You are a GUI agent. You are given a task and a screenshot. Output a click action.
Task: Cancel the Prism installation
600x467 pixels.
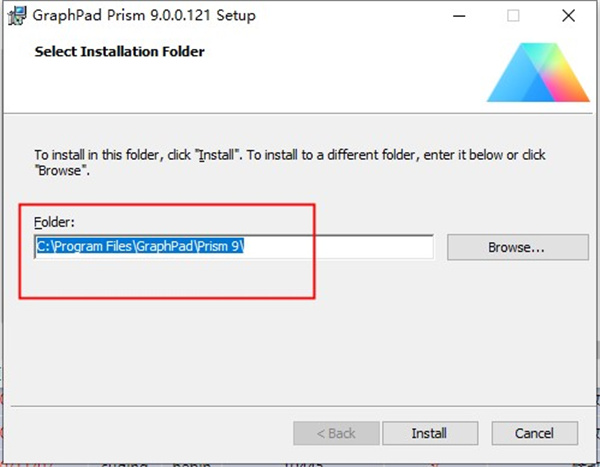[534, 433]
